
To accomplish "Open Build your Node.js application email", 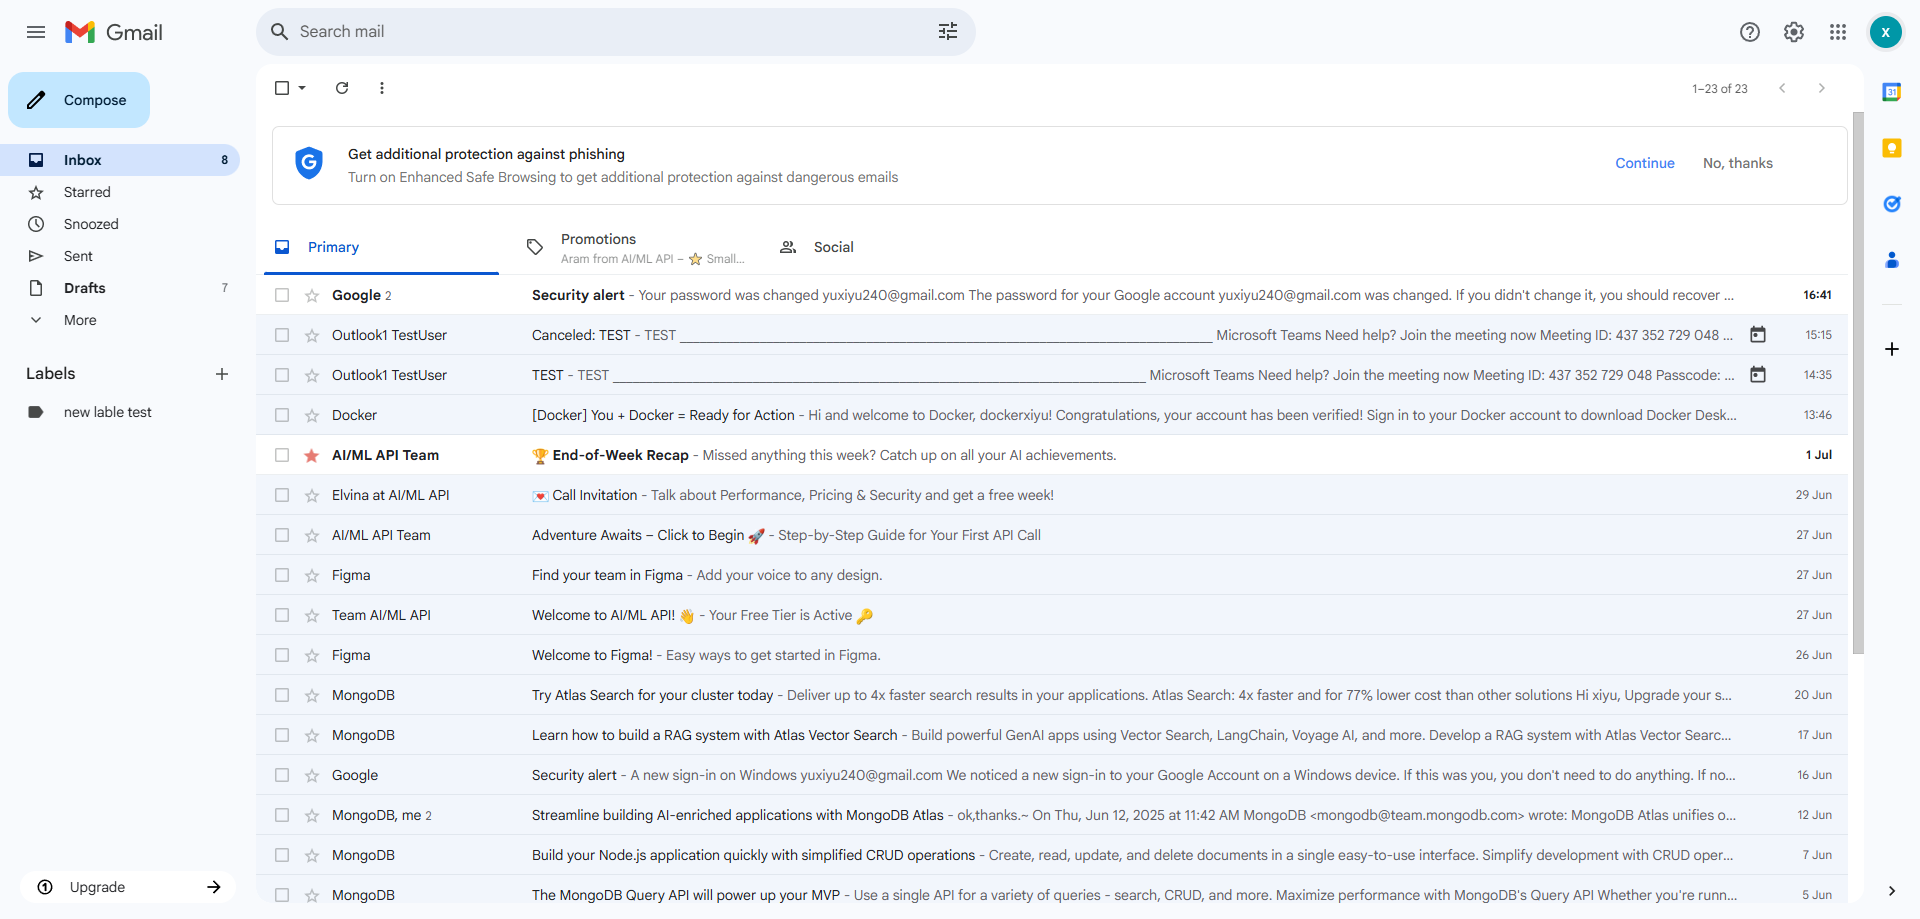I will tap(1052, 855).
